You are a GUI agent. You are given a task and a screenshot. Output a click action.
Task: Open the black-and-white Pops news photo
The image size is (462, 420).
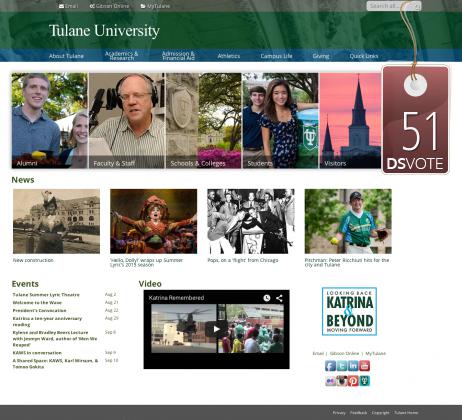coord(251,221)
